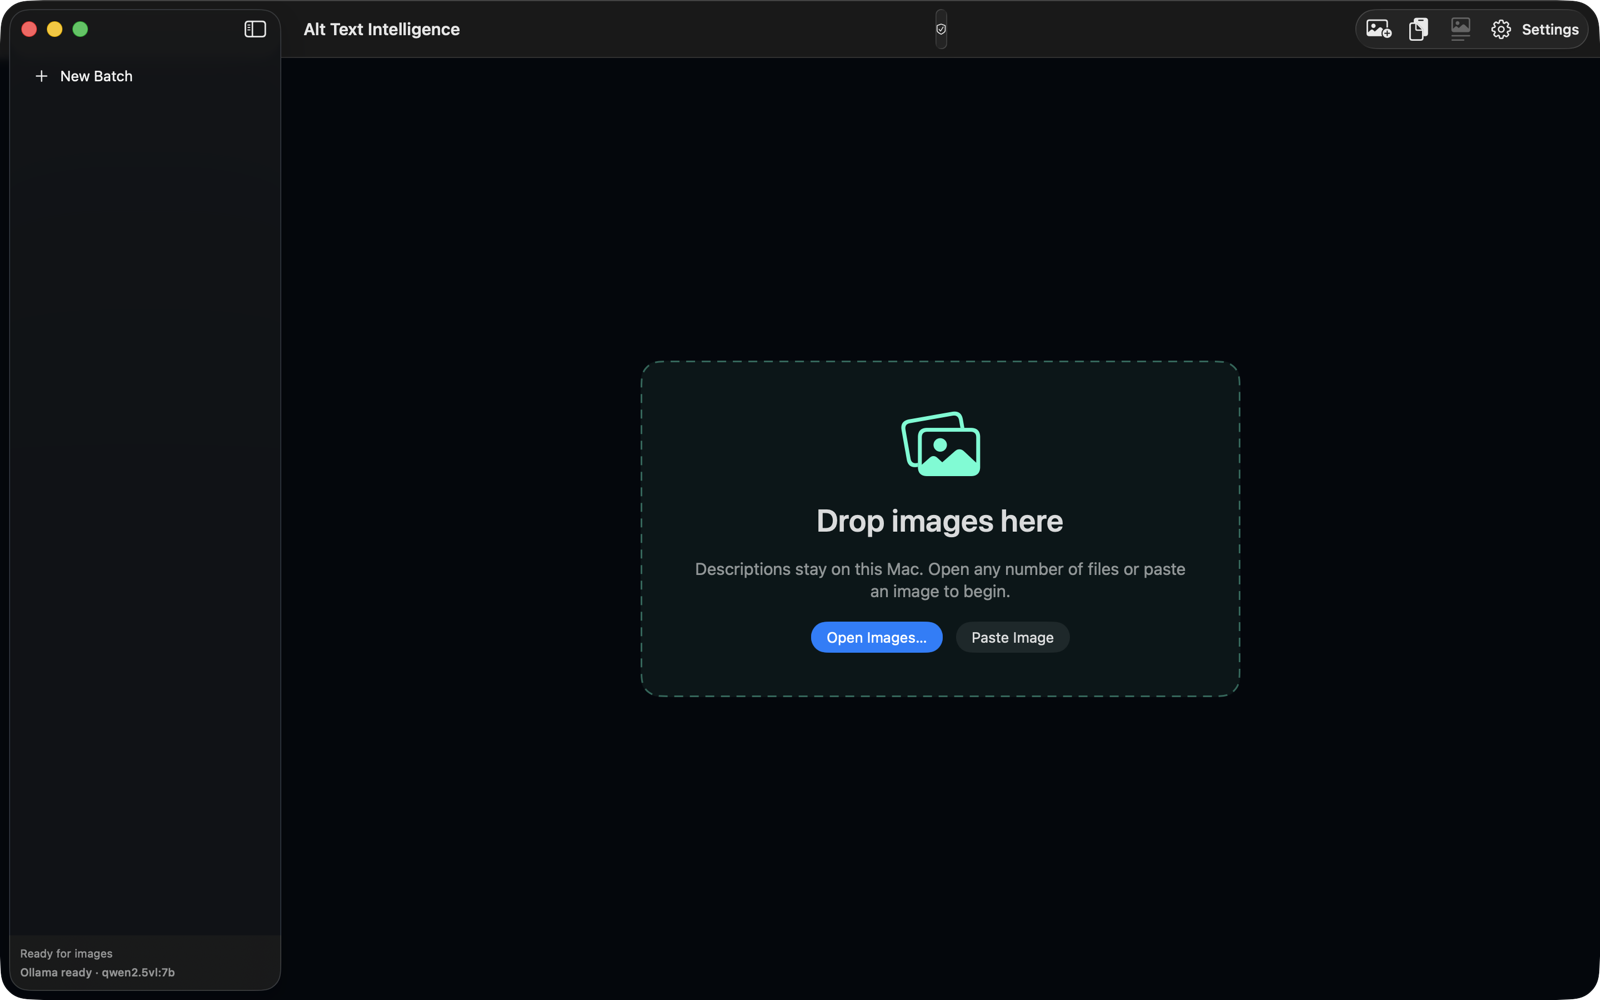
Task: Click the add images toolbar icon
Action: click(x=1379, y=29)
